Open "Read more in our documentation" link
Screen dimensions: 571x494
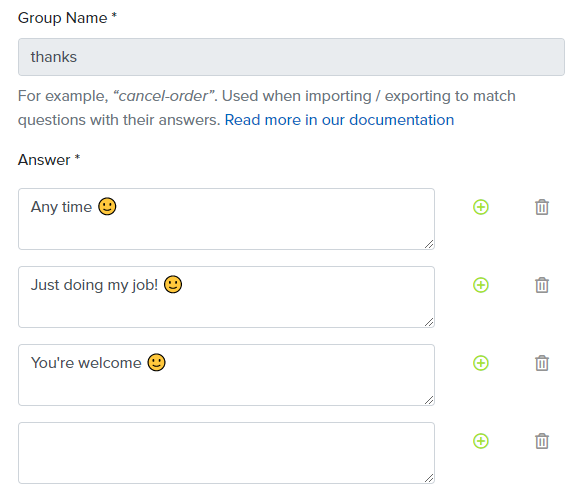(339, 120)
